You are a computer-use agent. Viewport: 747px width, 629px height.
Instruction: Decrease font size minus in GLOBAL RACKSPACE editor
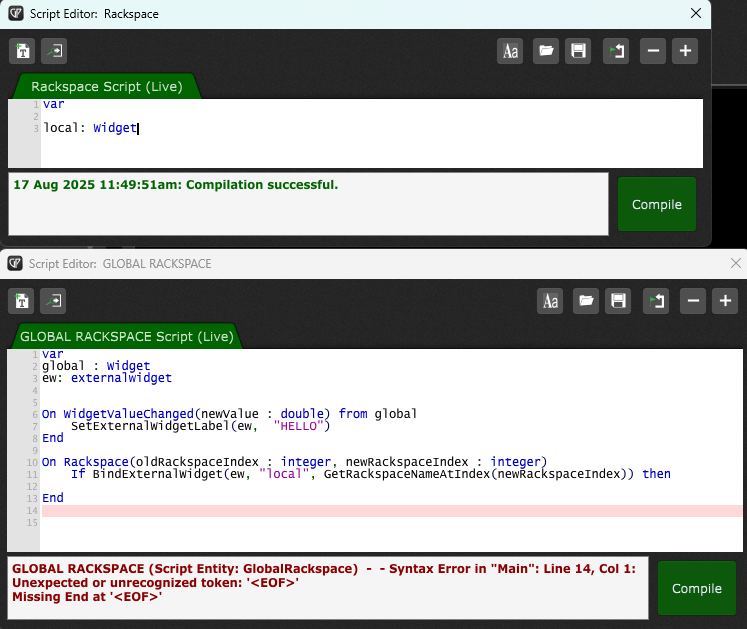tap(693, 301)
